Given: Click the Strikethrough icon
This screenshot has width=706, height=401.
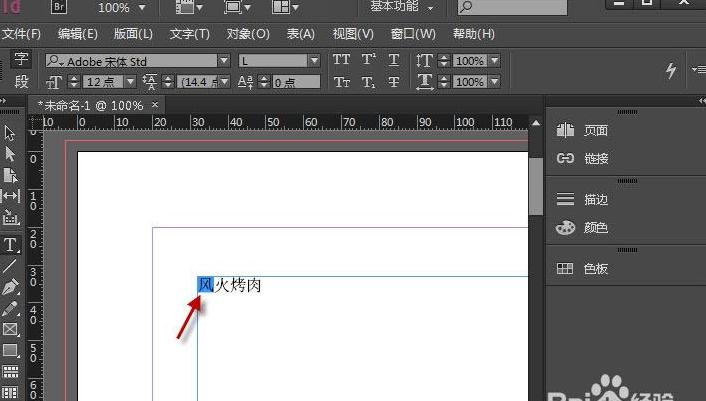Looking at the screenshot, I should pyautogui.click(x=394, y=81).
